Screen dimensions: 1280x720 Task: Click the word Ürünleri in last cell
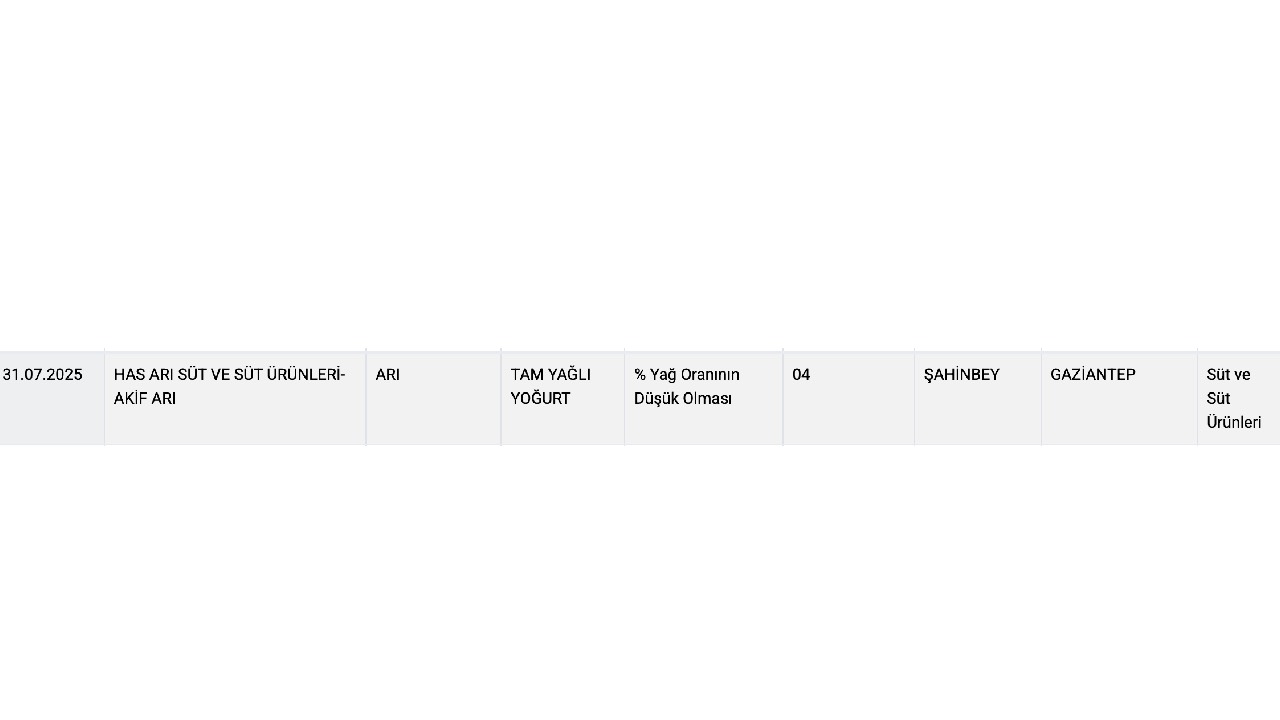coord(1234,422)
